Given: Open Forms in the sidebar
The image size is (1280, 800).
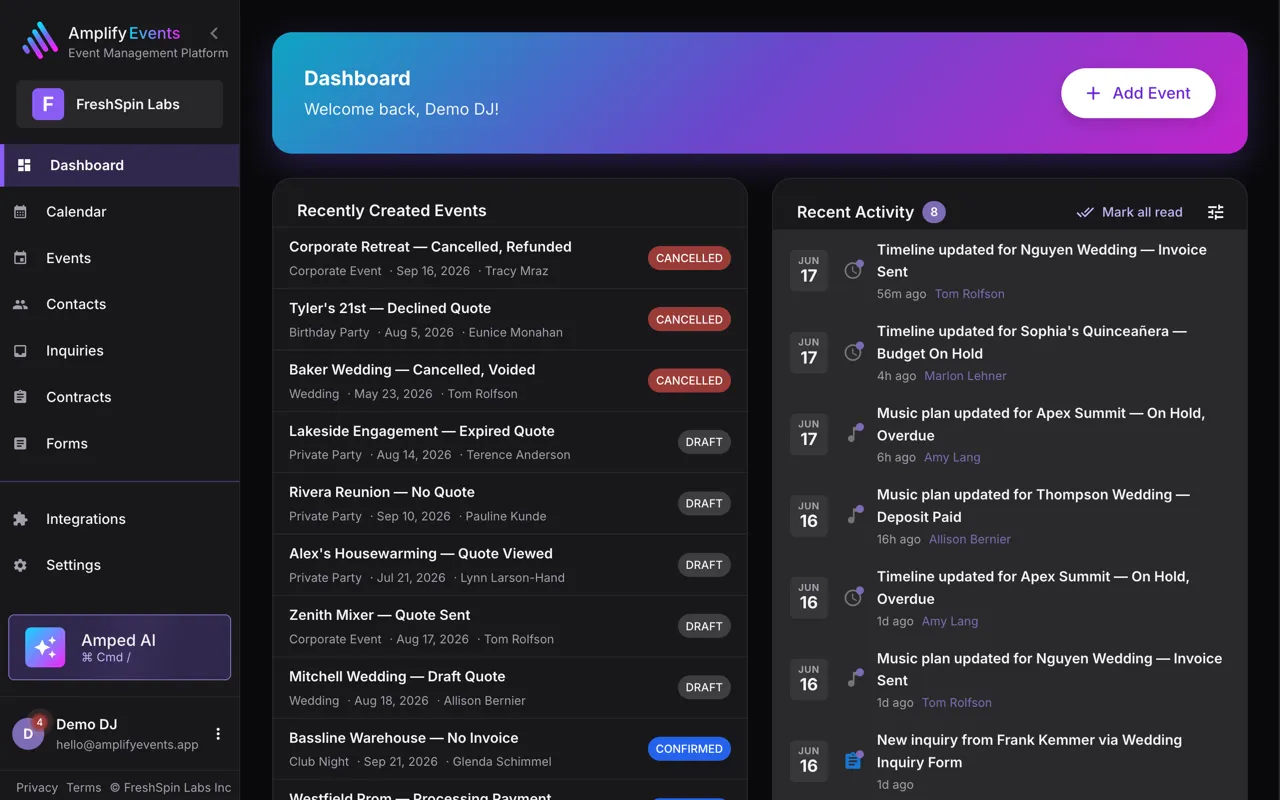Looking at the screenshot, I should coord(120,443).
